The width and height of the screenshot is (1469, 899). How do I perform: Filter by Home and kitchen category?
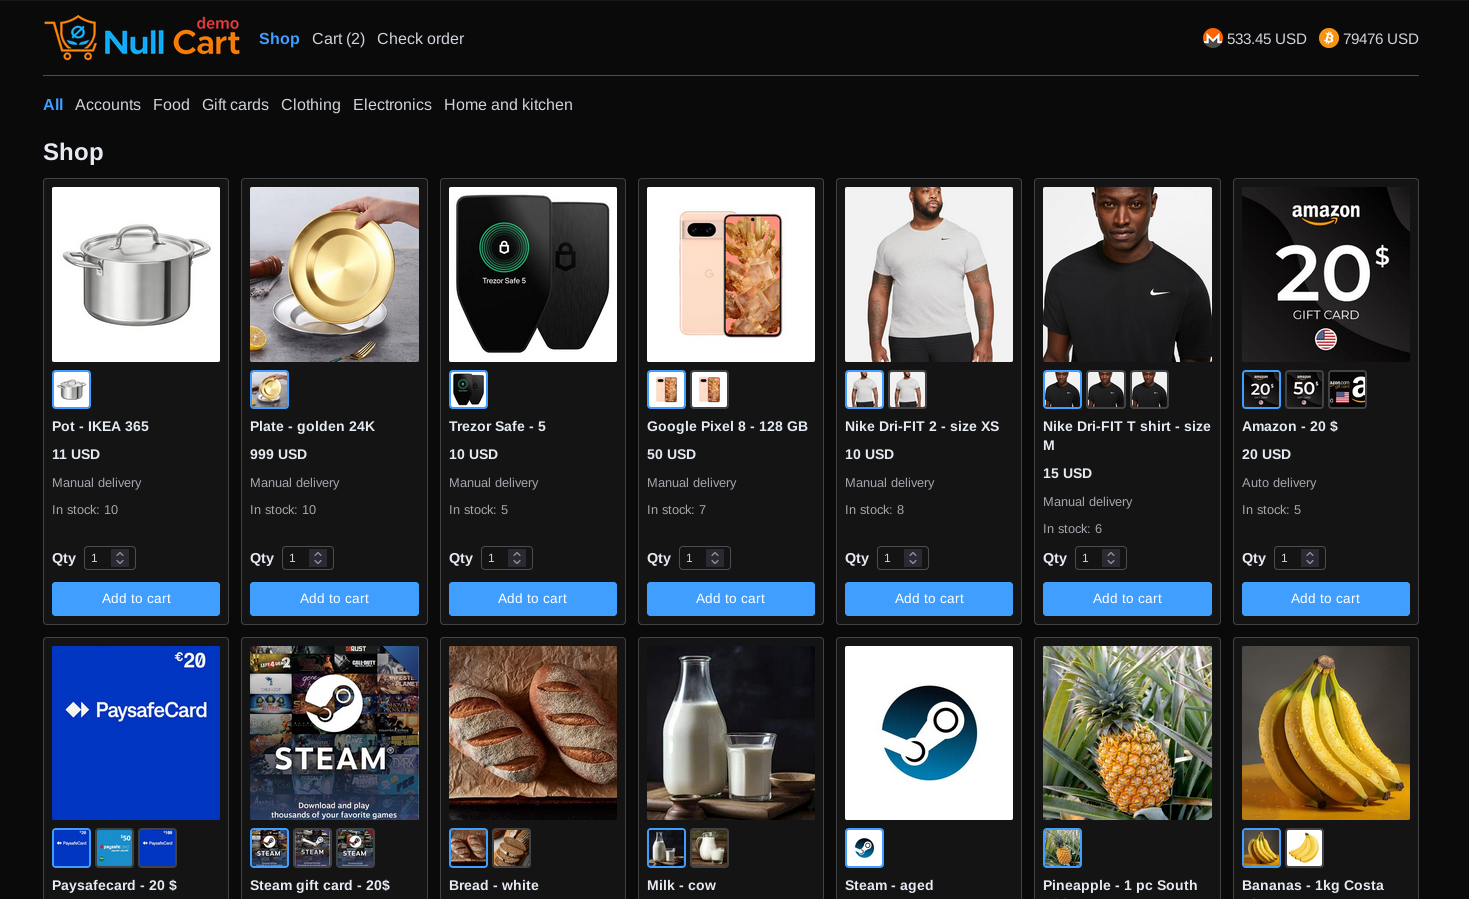pos(508,104)
